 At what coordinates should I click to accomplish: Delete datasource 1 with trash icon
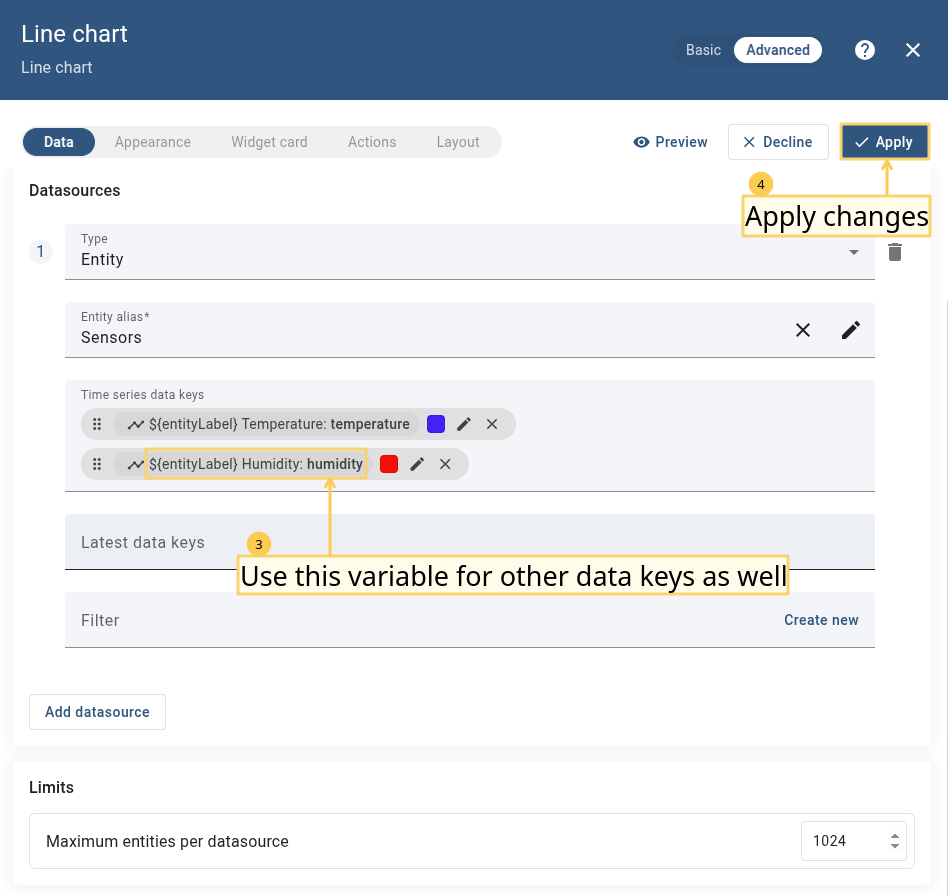coord(895,252)
